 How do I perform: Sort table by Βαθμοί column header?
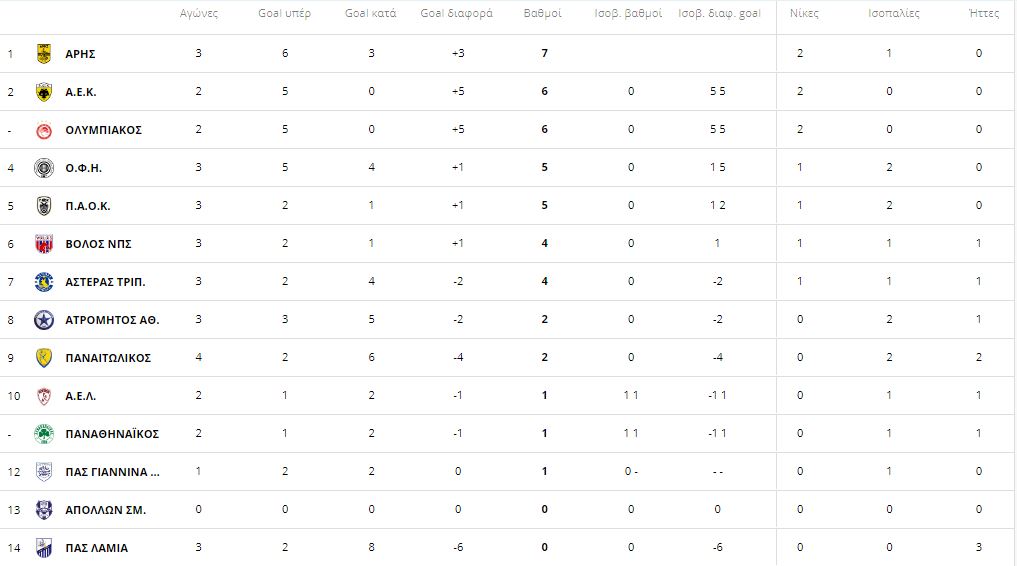543,14
